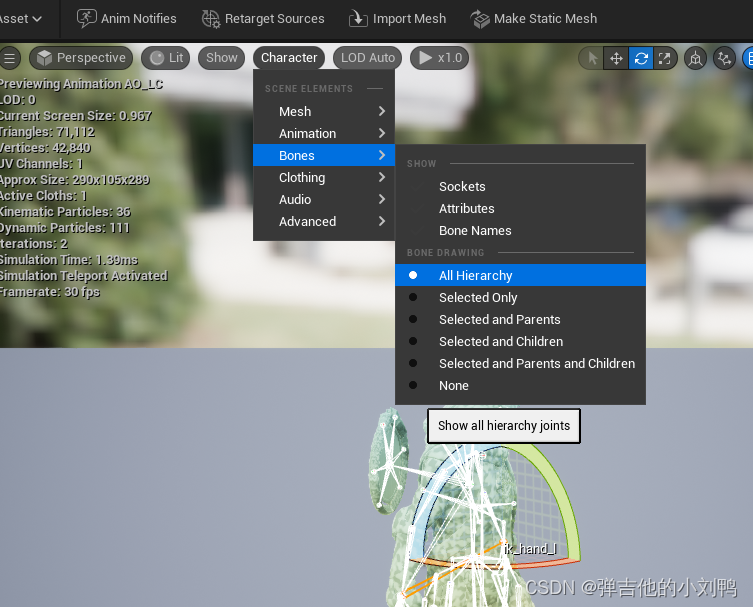
Task: Toggle the coordinate system cube icon
Action: pyautogui.click(x=695, y=59)
